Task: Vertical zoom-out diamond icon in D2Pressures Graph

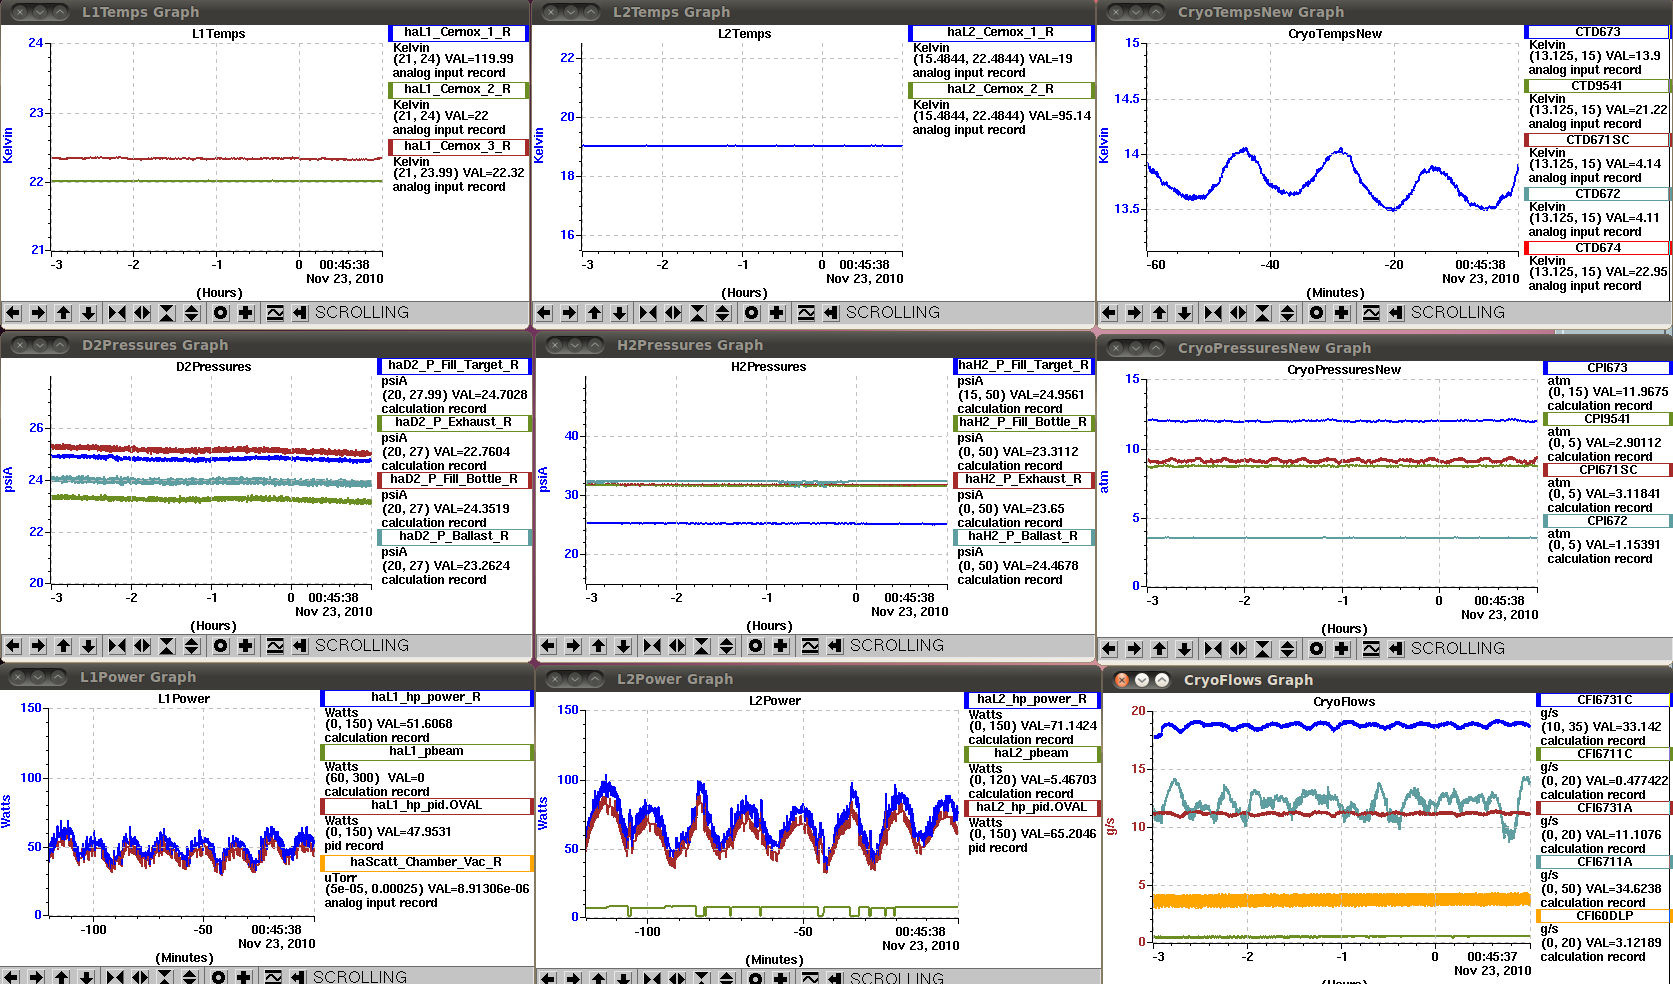Action: pos(192,646)
